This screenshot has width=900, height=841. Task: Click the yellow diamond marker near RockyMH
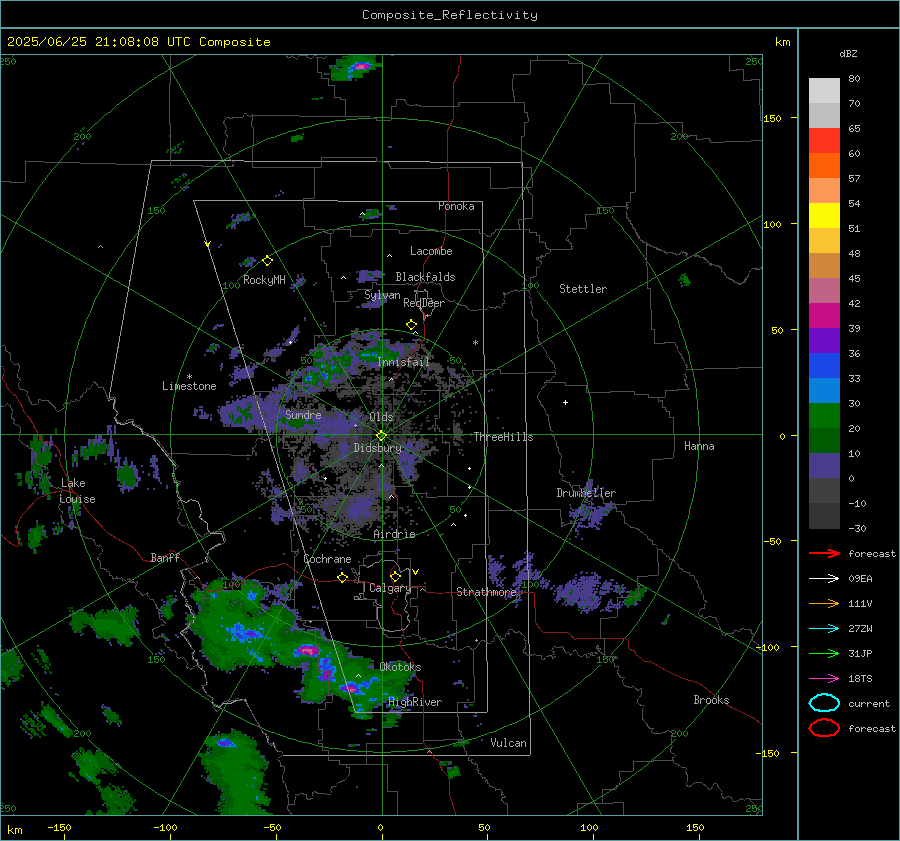click(267, 261)
